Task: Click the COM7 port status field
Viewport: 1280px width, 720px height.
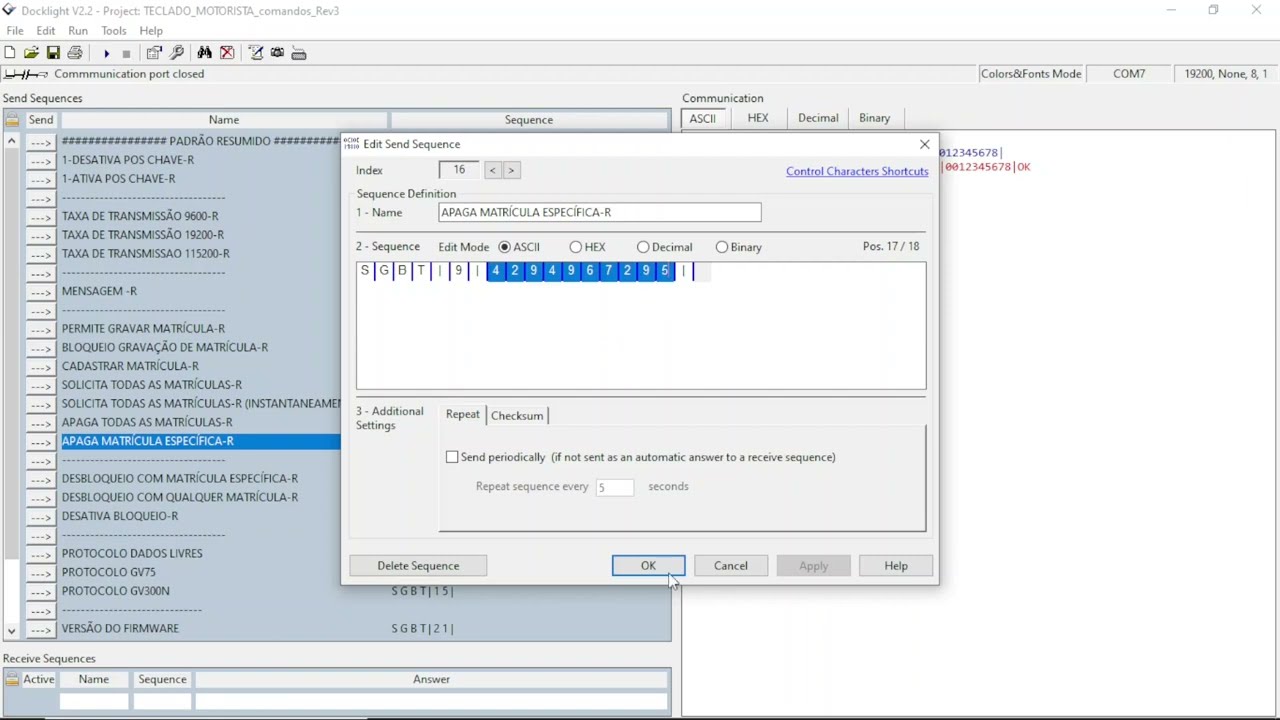Action: pyautogui.click(x=1129, y=74)
